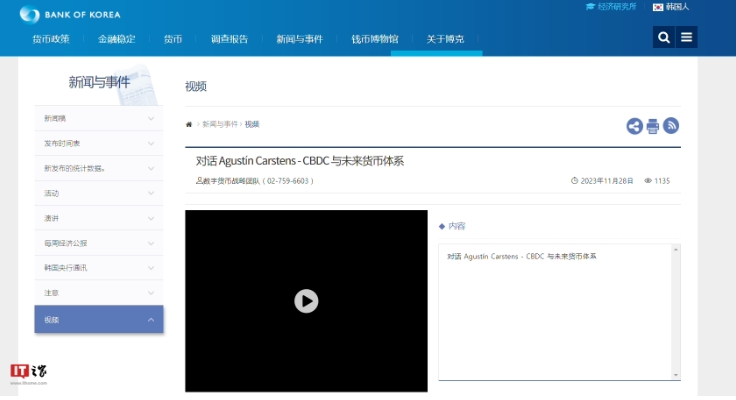The height and width of the screenshot is (400, 736).
Task: Click the Korean flag language icon
Action: [x=658, y=7]
